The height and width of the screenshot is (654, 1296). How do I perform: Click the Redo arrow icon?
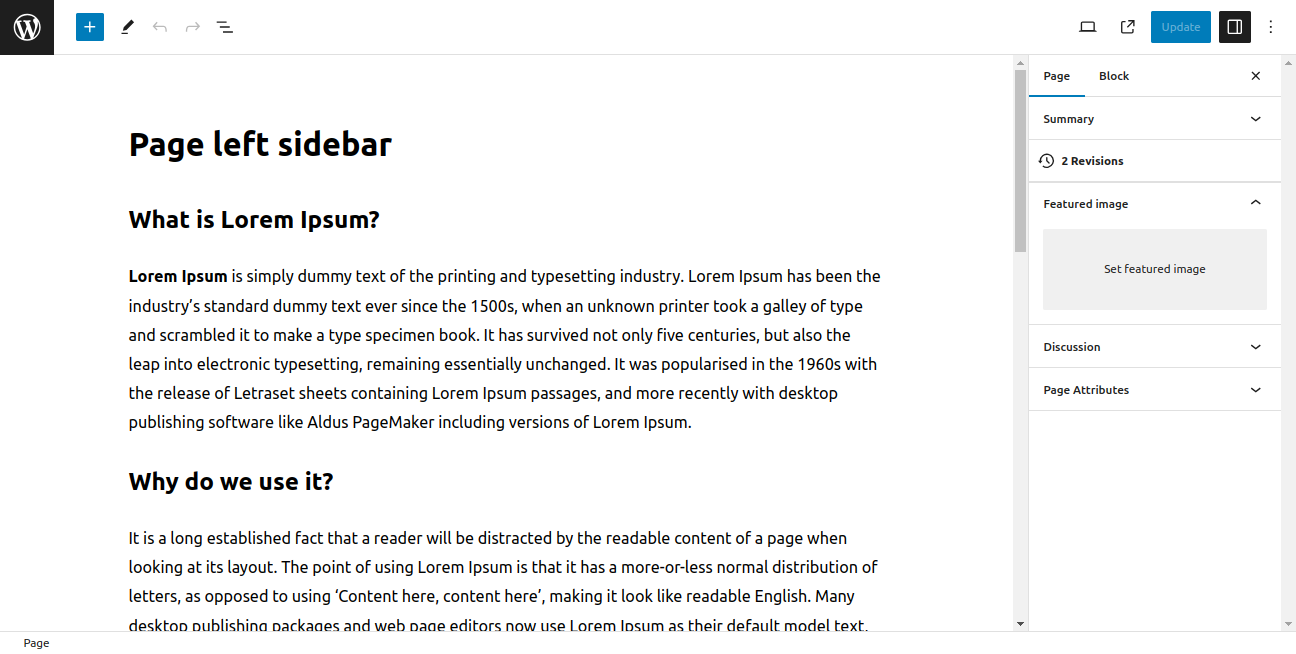(x=193, y=27)
